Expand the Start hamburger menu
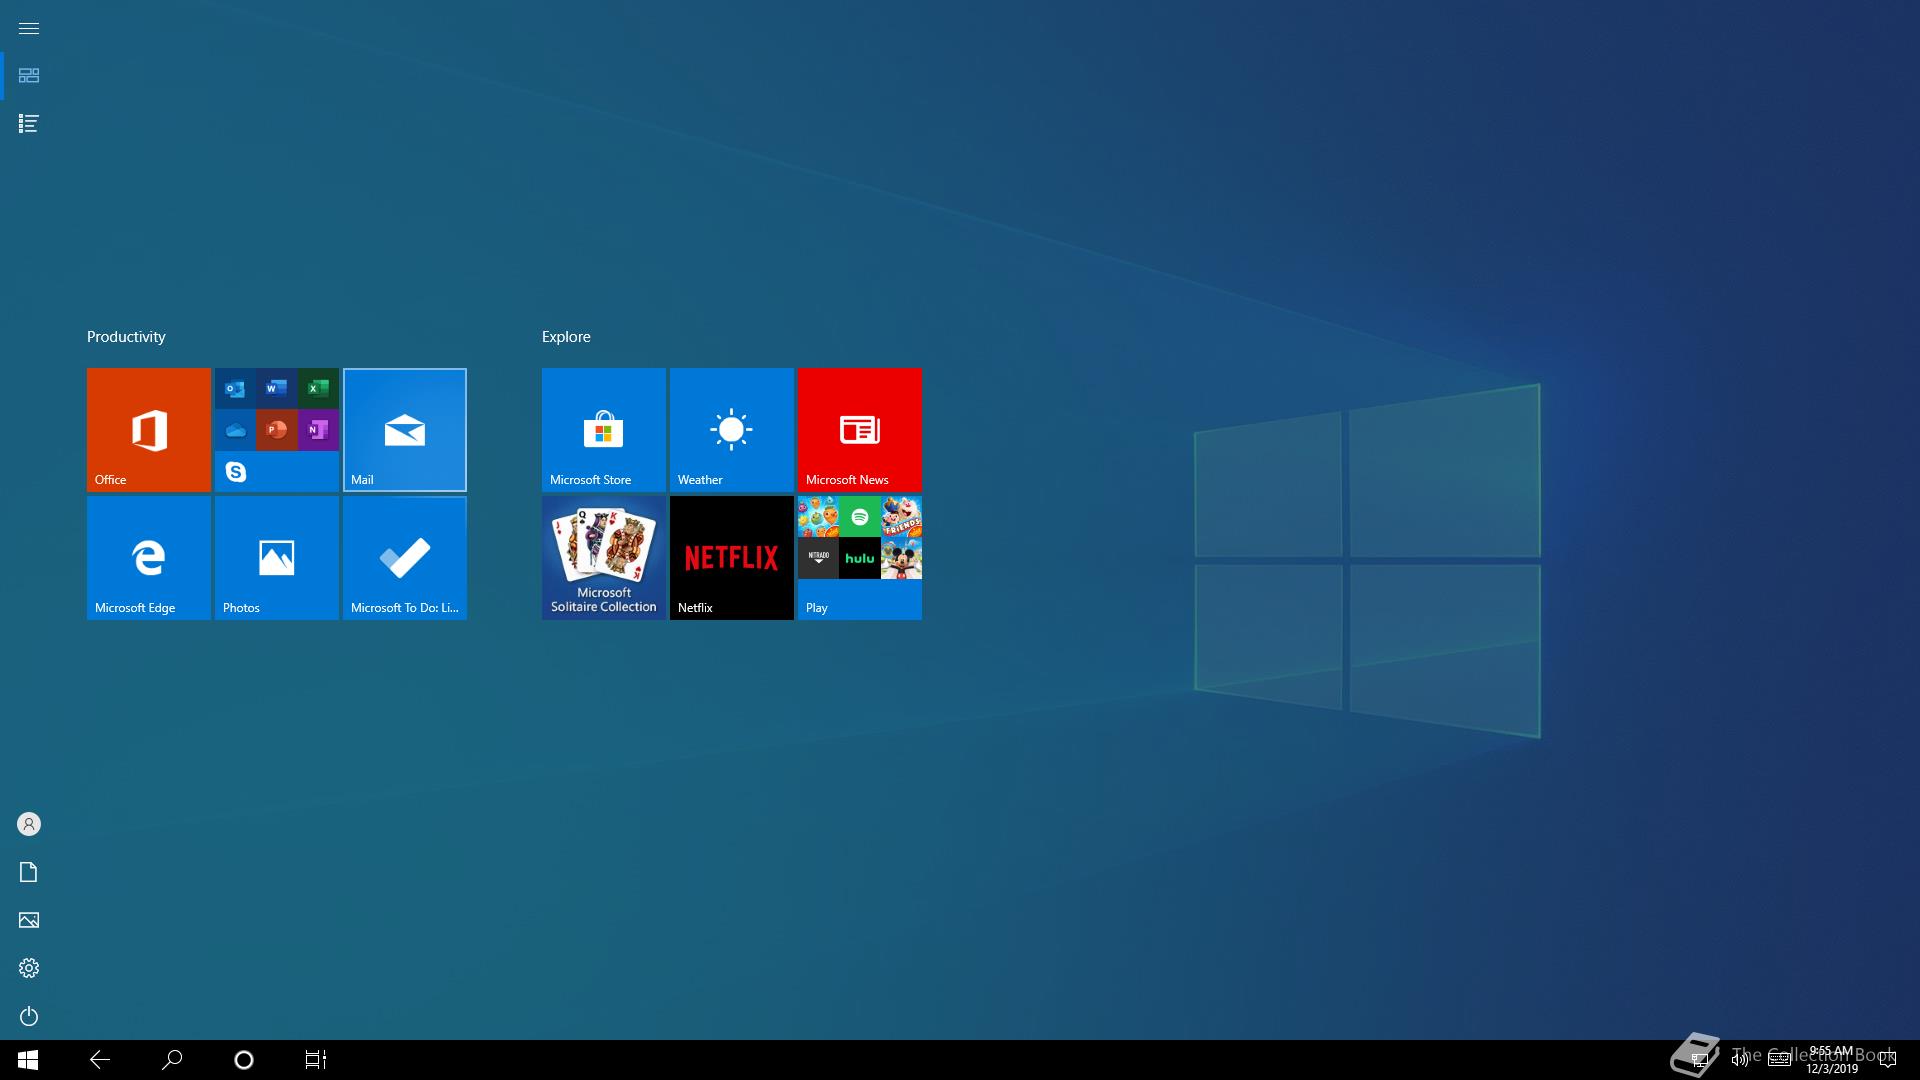 point(29,28)
